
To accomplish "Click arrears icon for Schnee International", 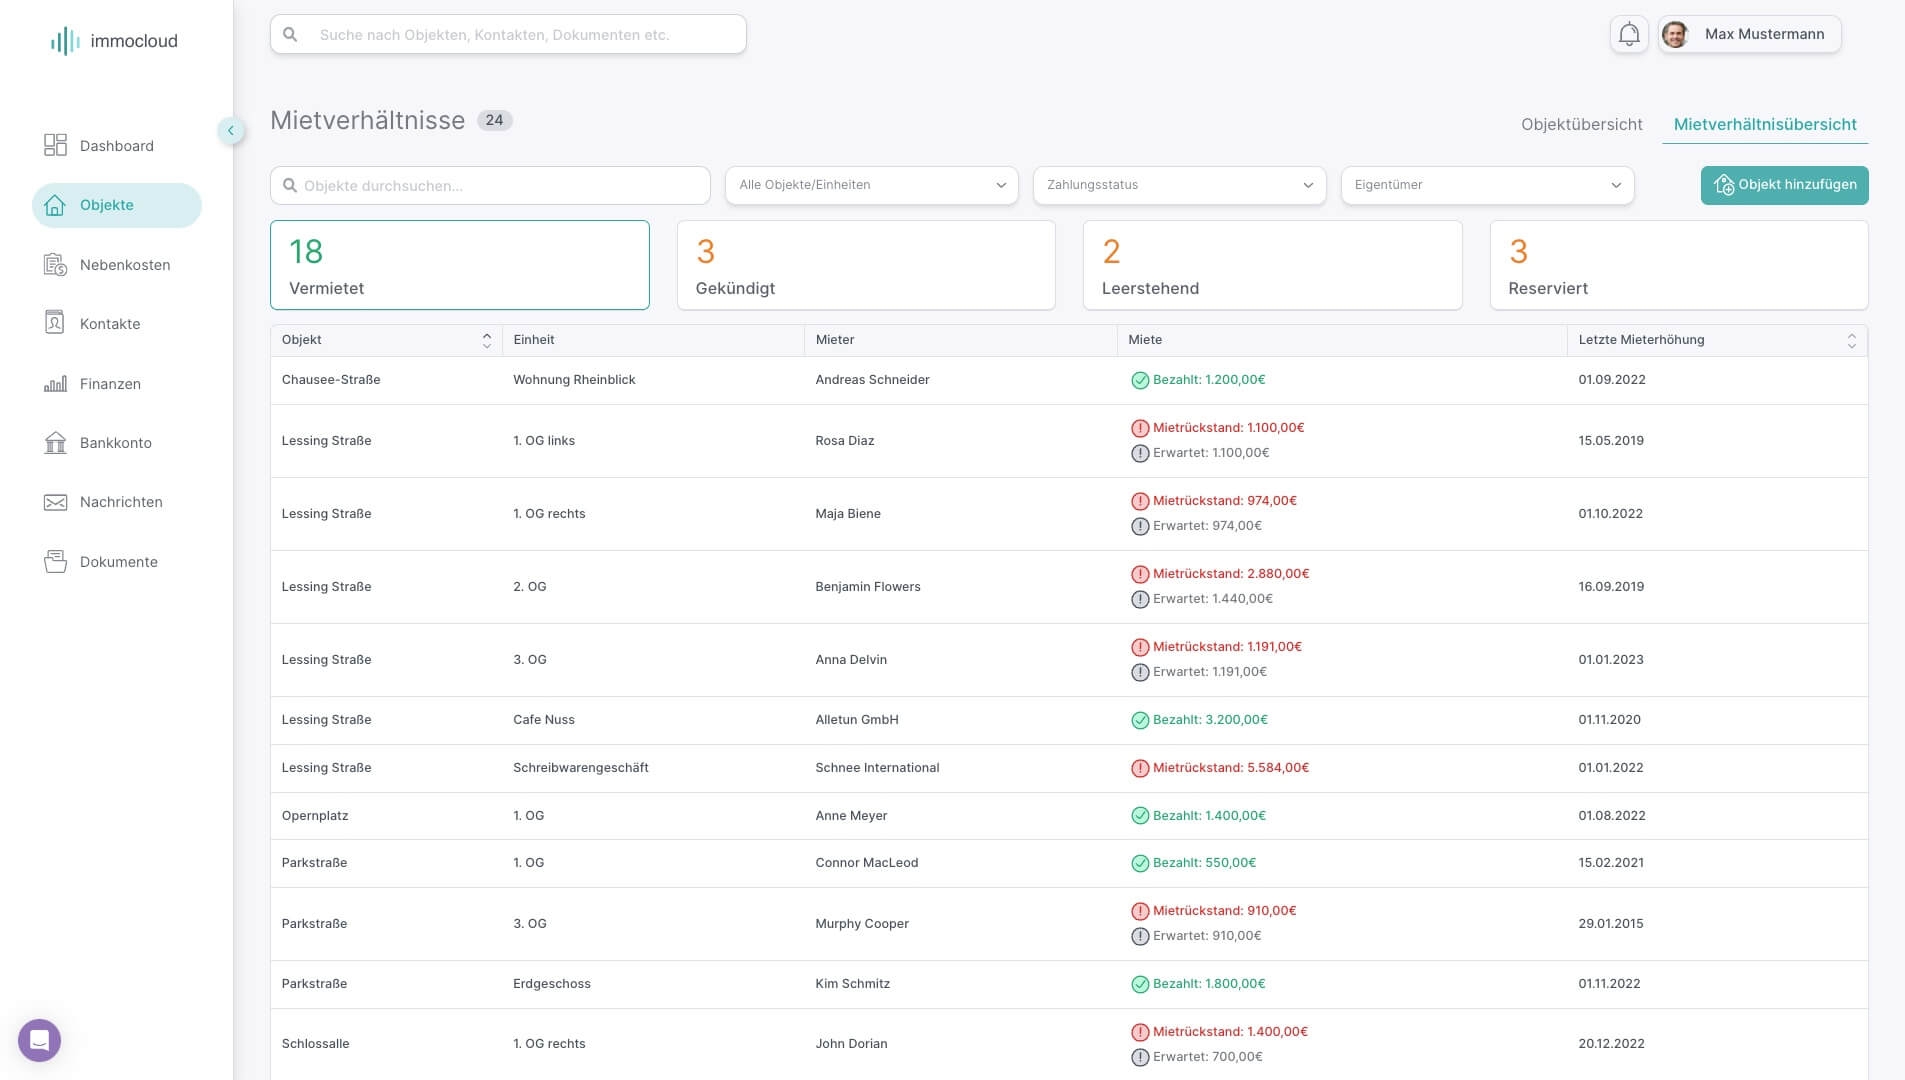I will 1139,768.
